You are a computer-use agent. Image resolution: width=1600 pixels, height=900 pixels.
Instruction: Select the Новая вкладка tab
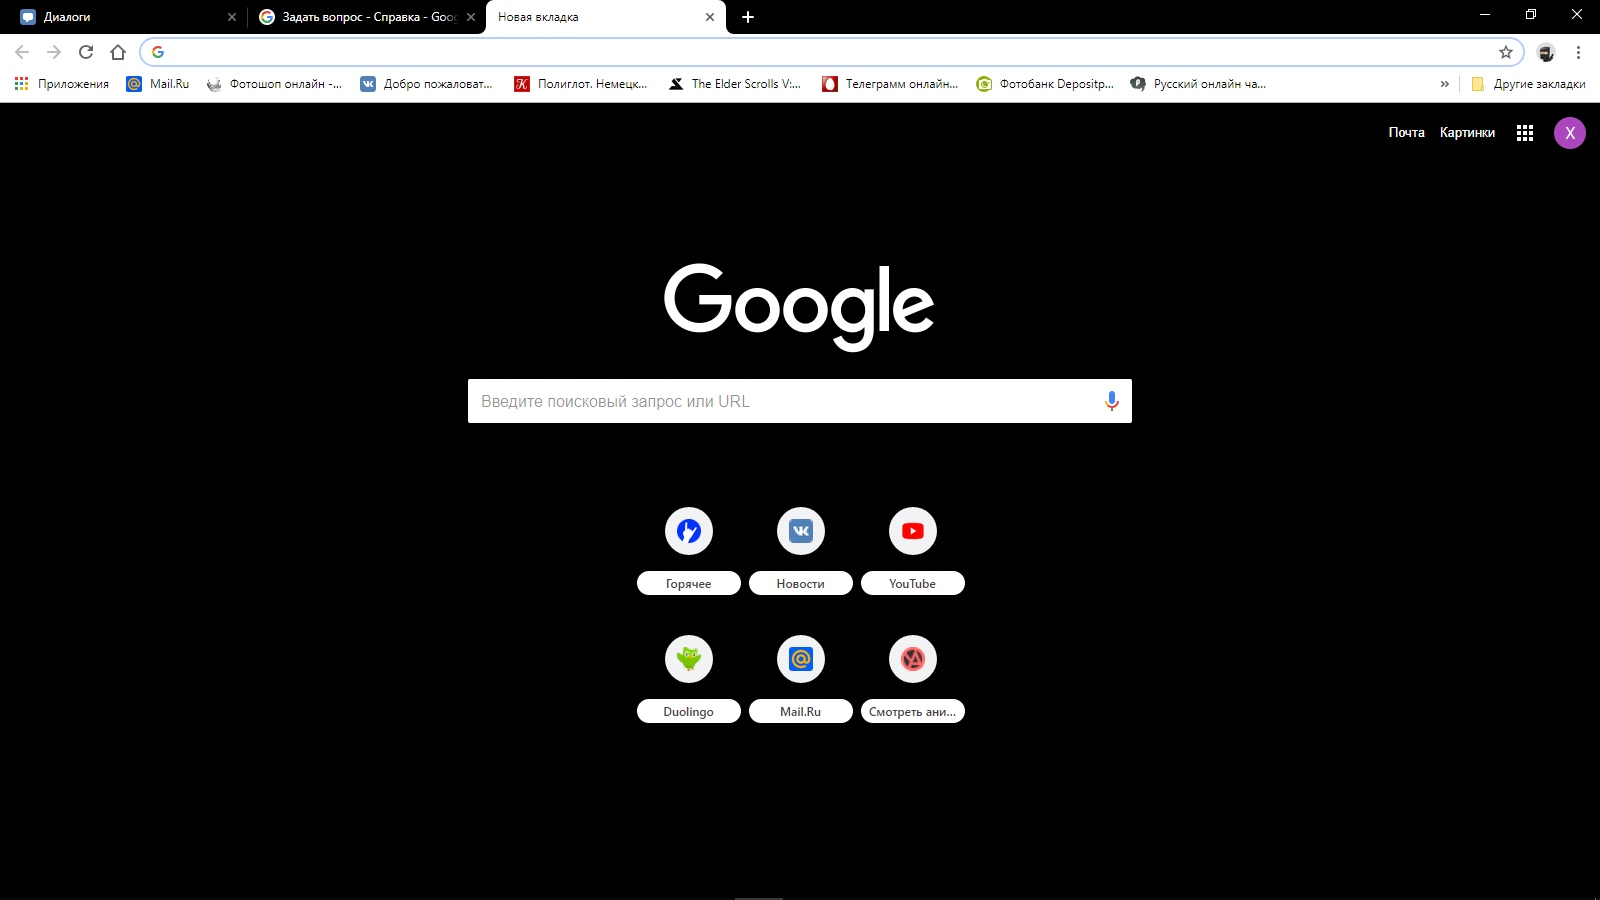606,17
